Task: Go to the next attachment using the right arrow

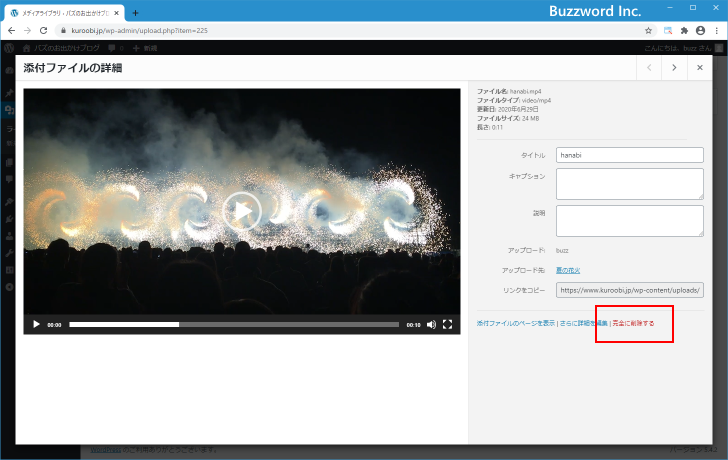Action: [x=674, y=68]
